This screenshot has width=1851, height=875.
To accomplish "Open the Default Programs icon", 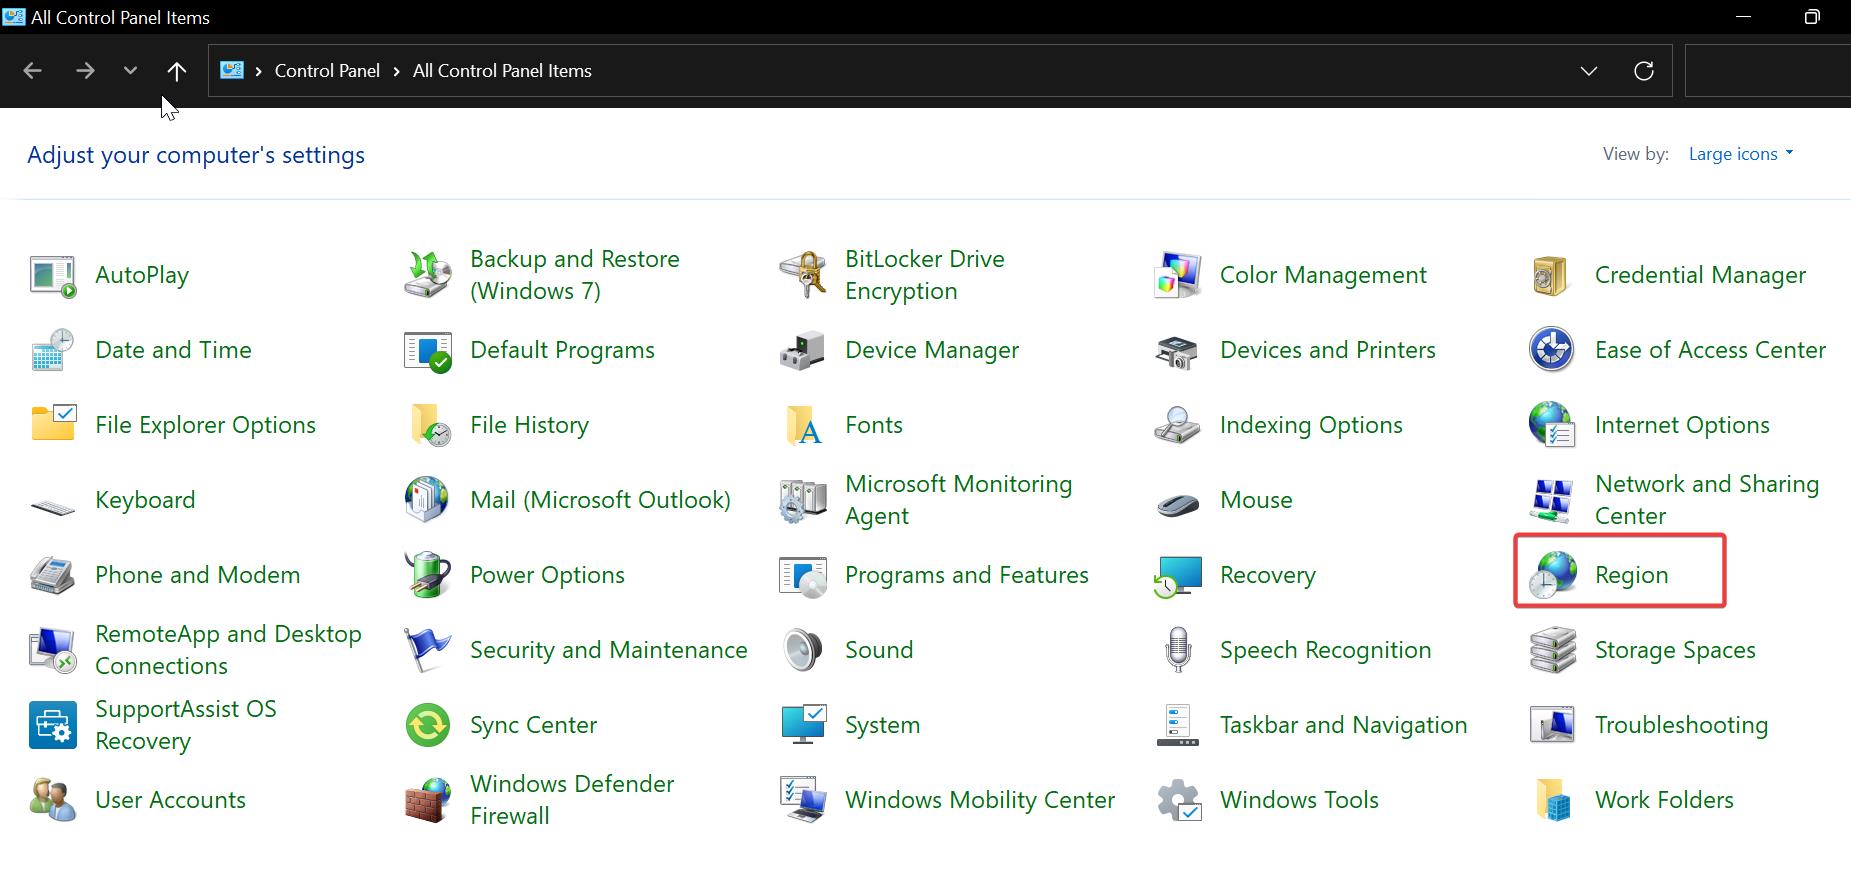I will [428, 350].
